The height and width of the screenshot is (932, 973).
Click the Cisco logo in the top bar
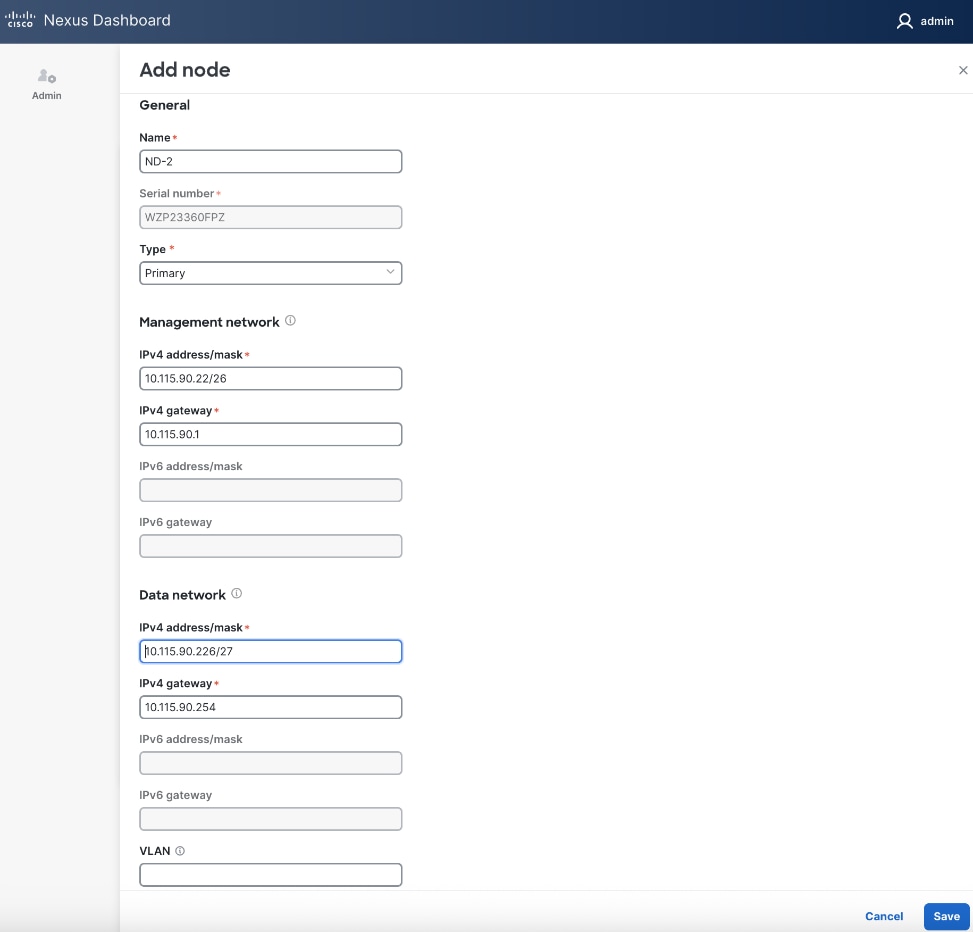(18, 20)
